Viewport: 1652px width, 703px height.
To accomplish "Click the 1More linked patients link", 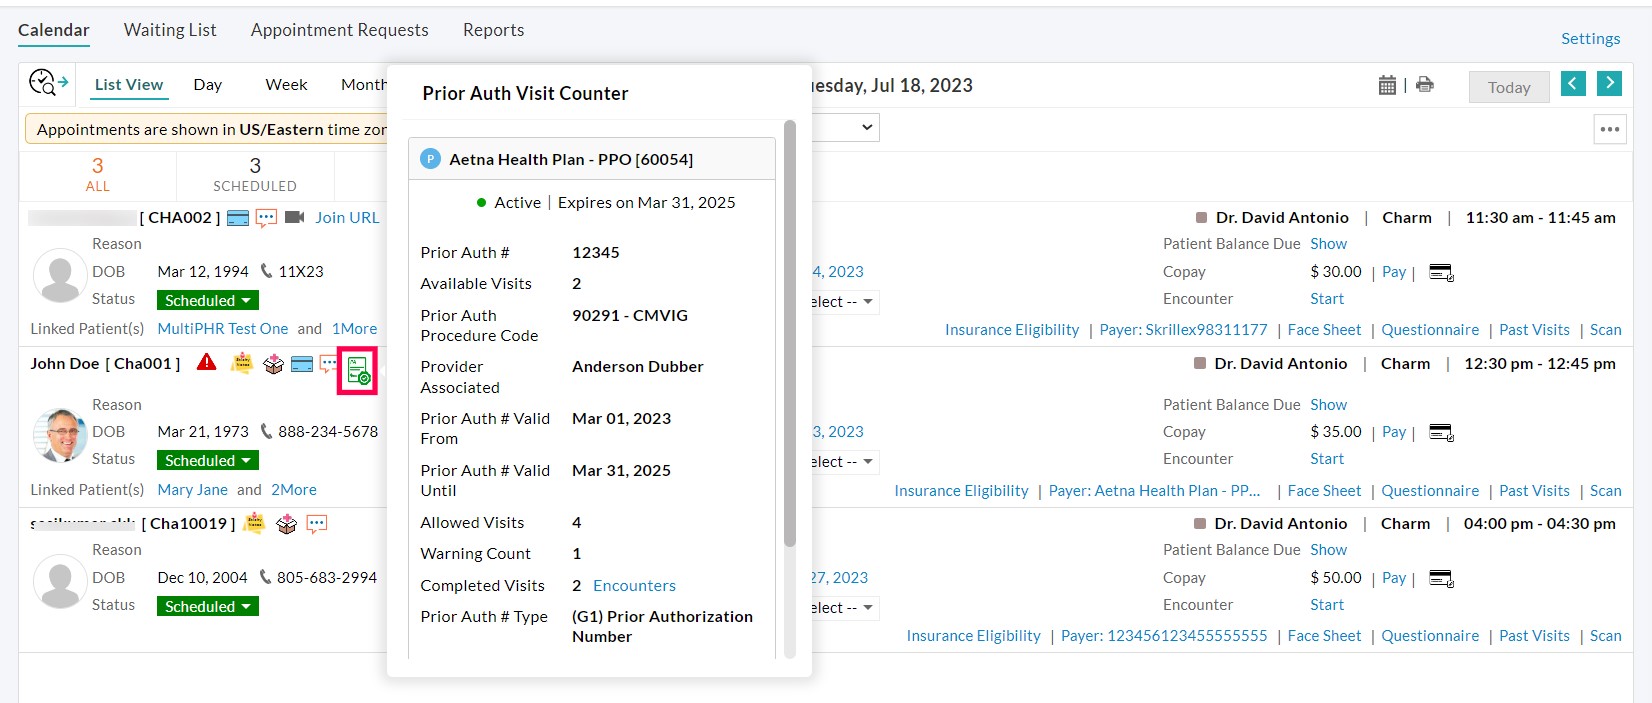I will (355, 329).
